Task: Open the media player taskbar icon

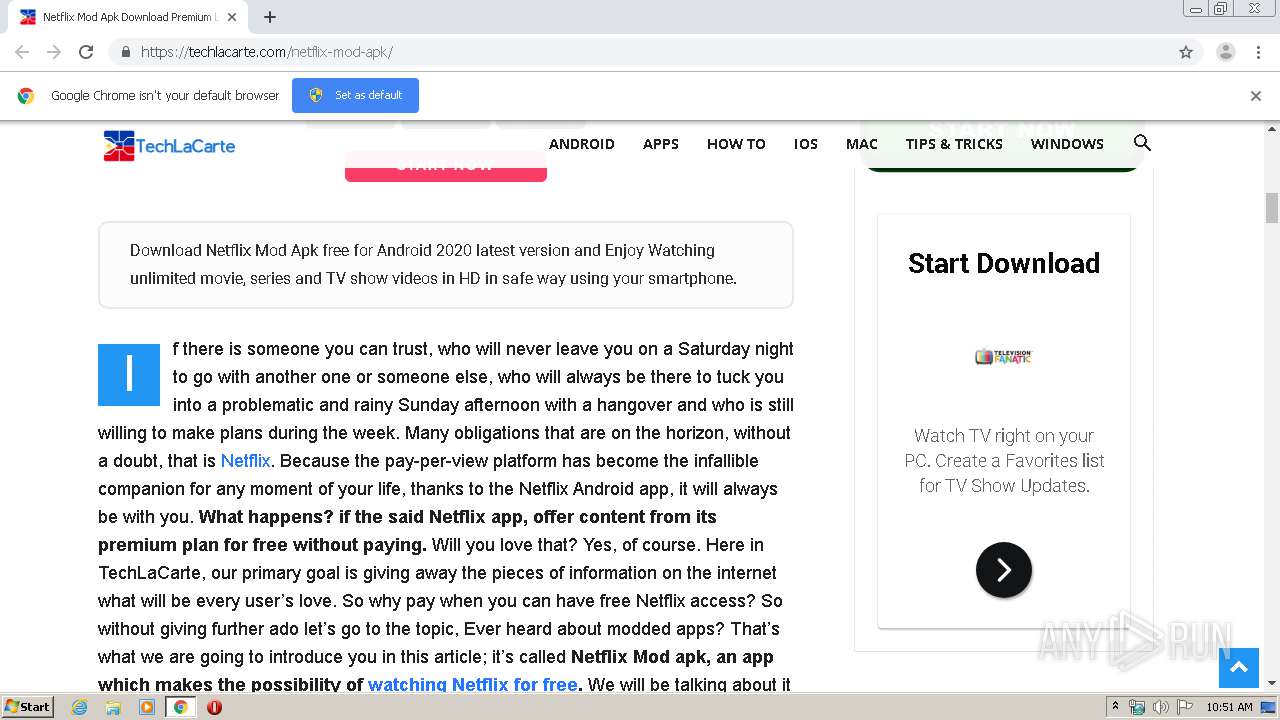Action: pyautogui.click(x=147, y=707)
